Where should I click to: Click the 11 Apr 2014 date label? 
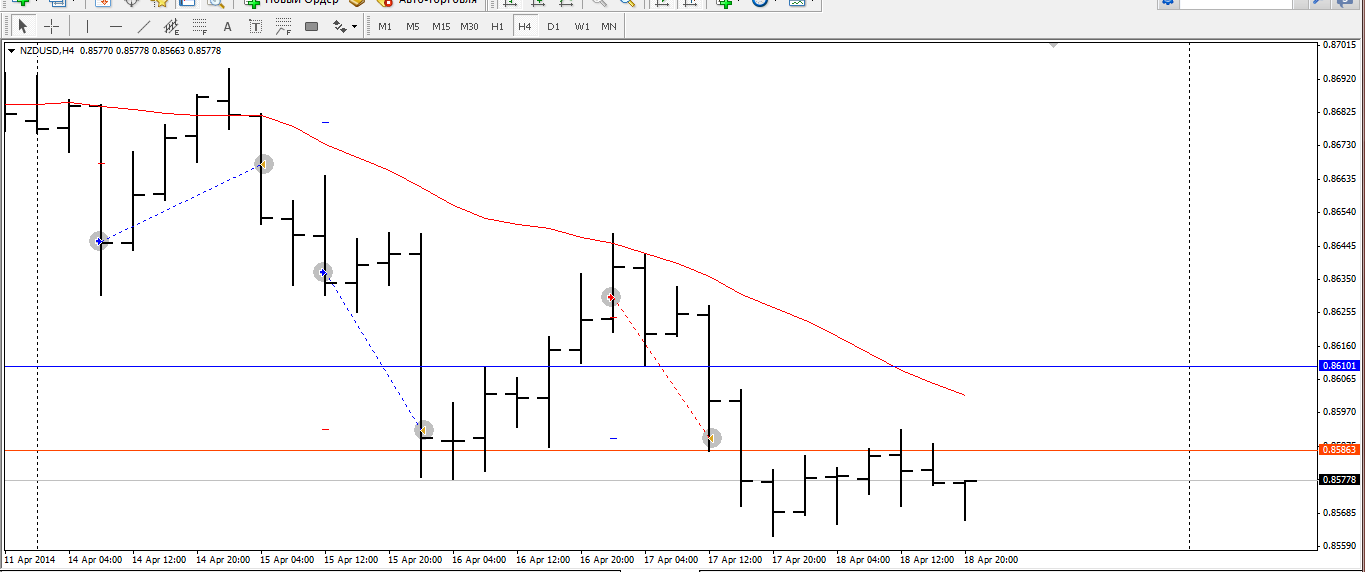pyautogui.click(x=29, y=560)
